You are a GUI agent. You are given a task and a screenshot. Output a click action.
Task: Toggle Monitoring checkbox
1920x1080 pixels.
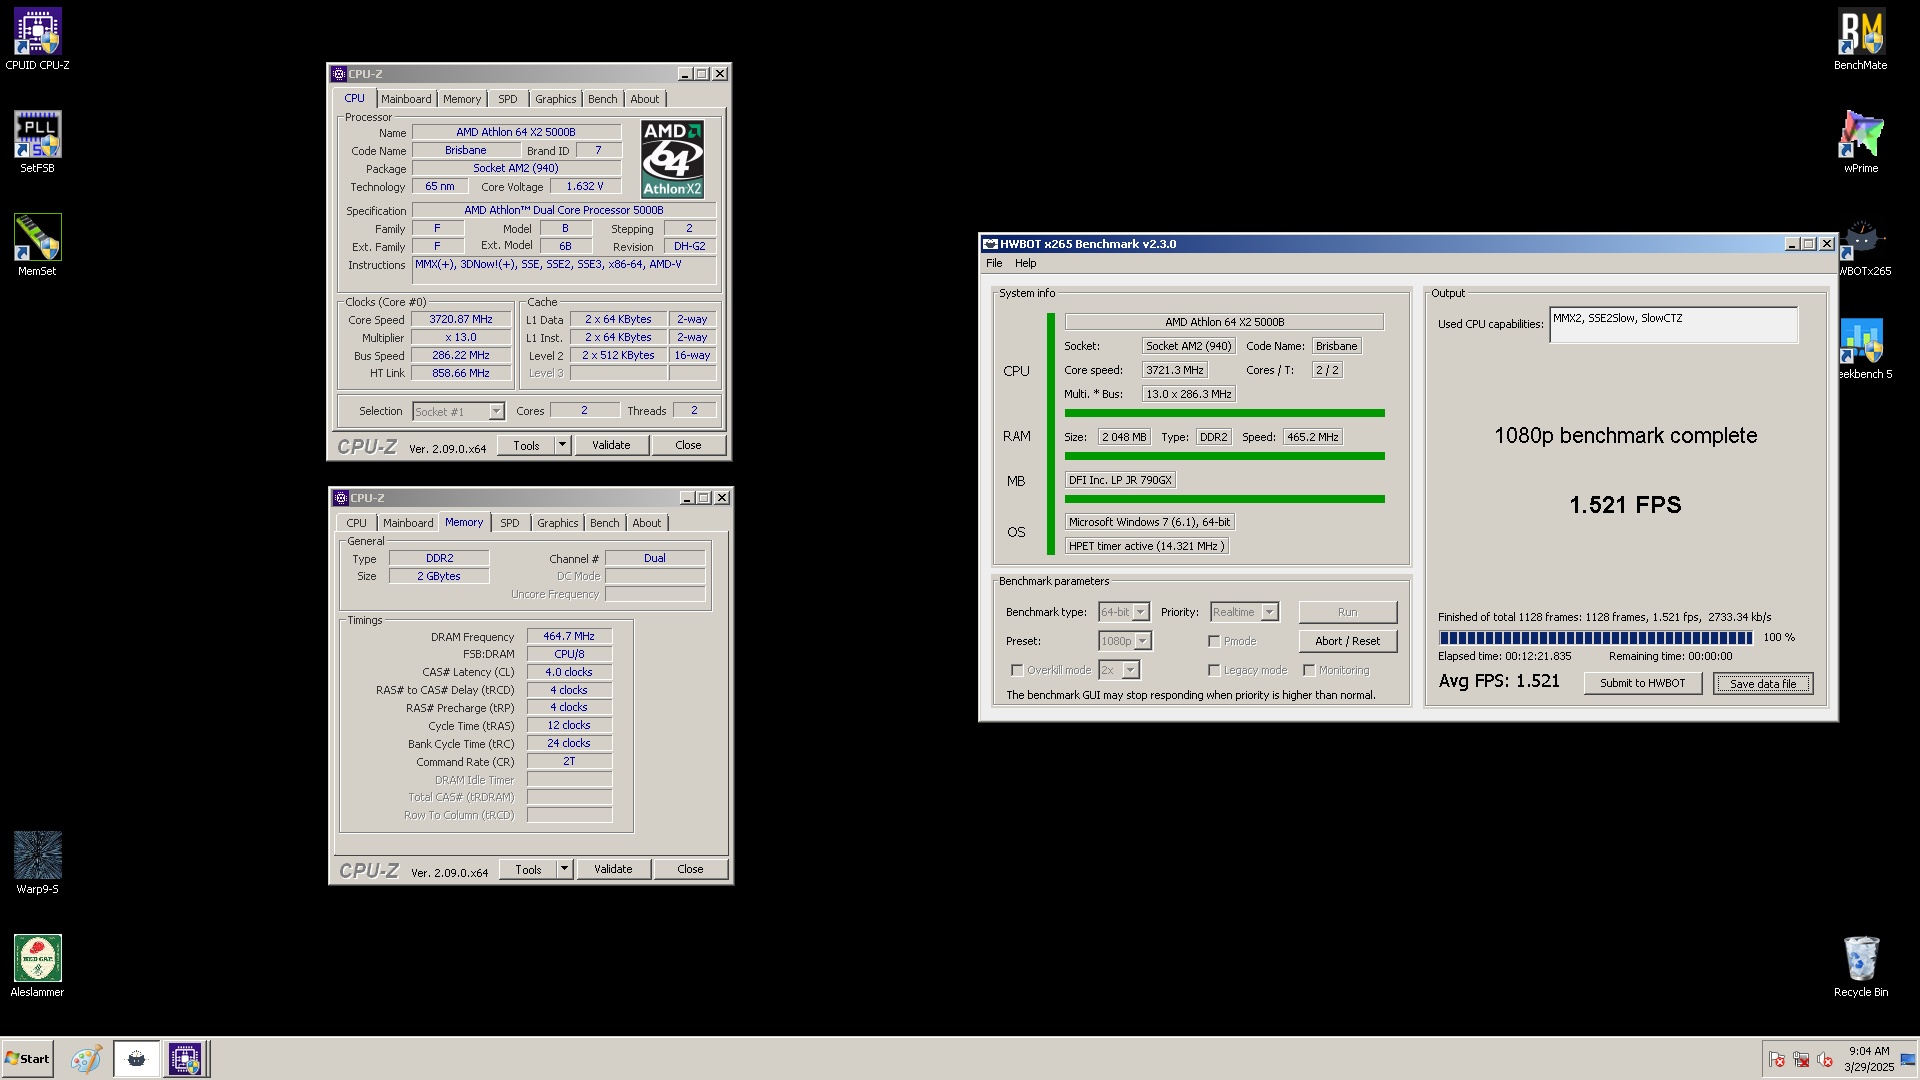click(x=1309, y=670)
